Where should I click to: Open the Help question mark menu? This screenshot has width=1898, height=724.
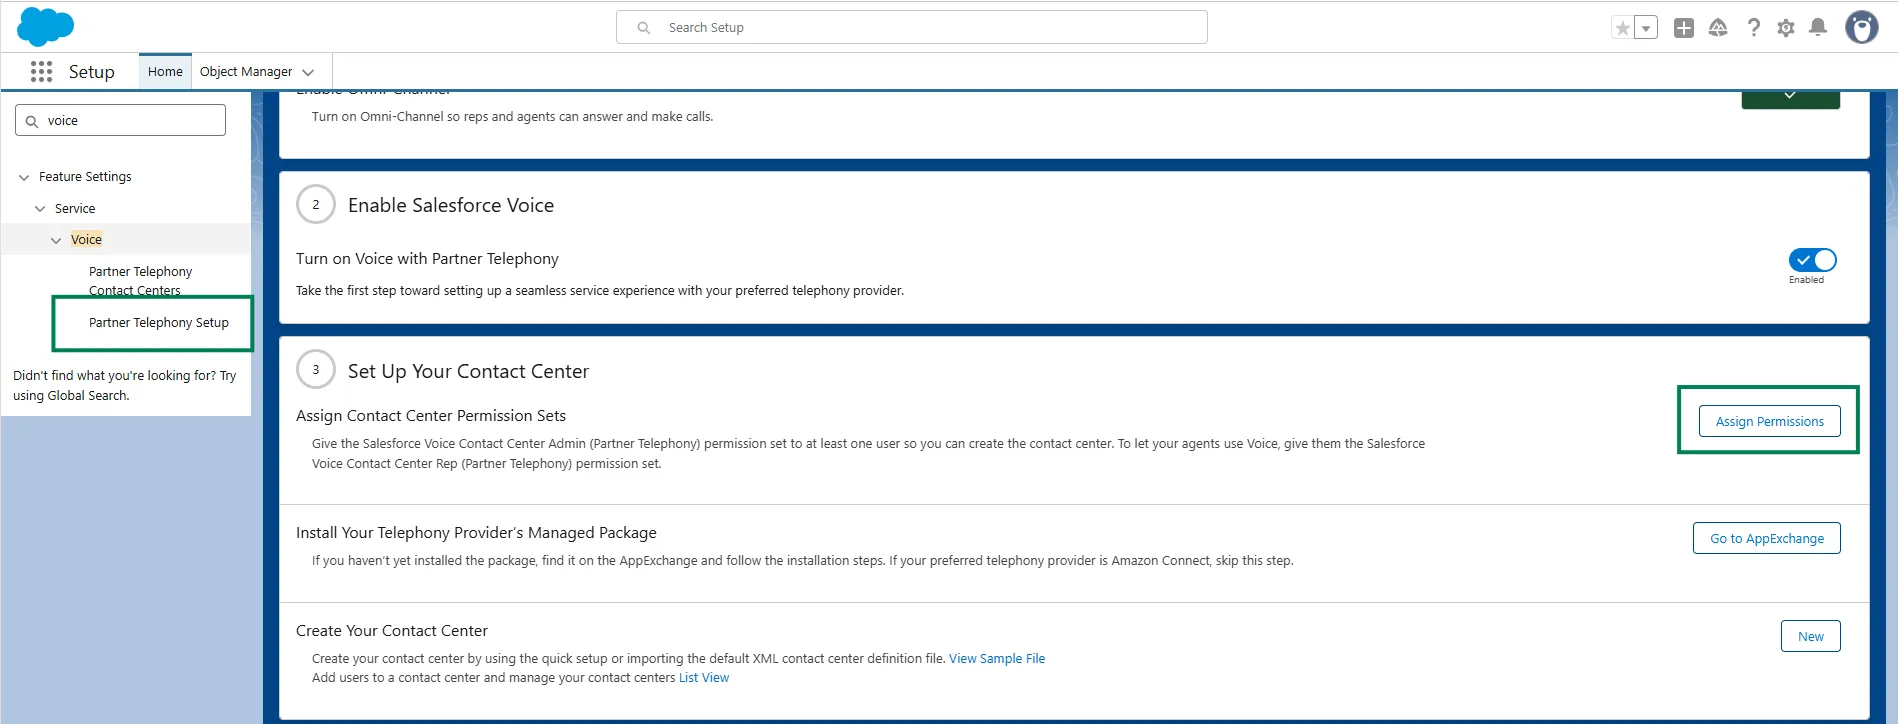coord(1753,28)
